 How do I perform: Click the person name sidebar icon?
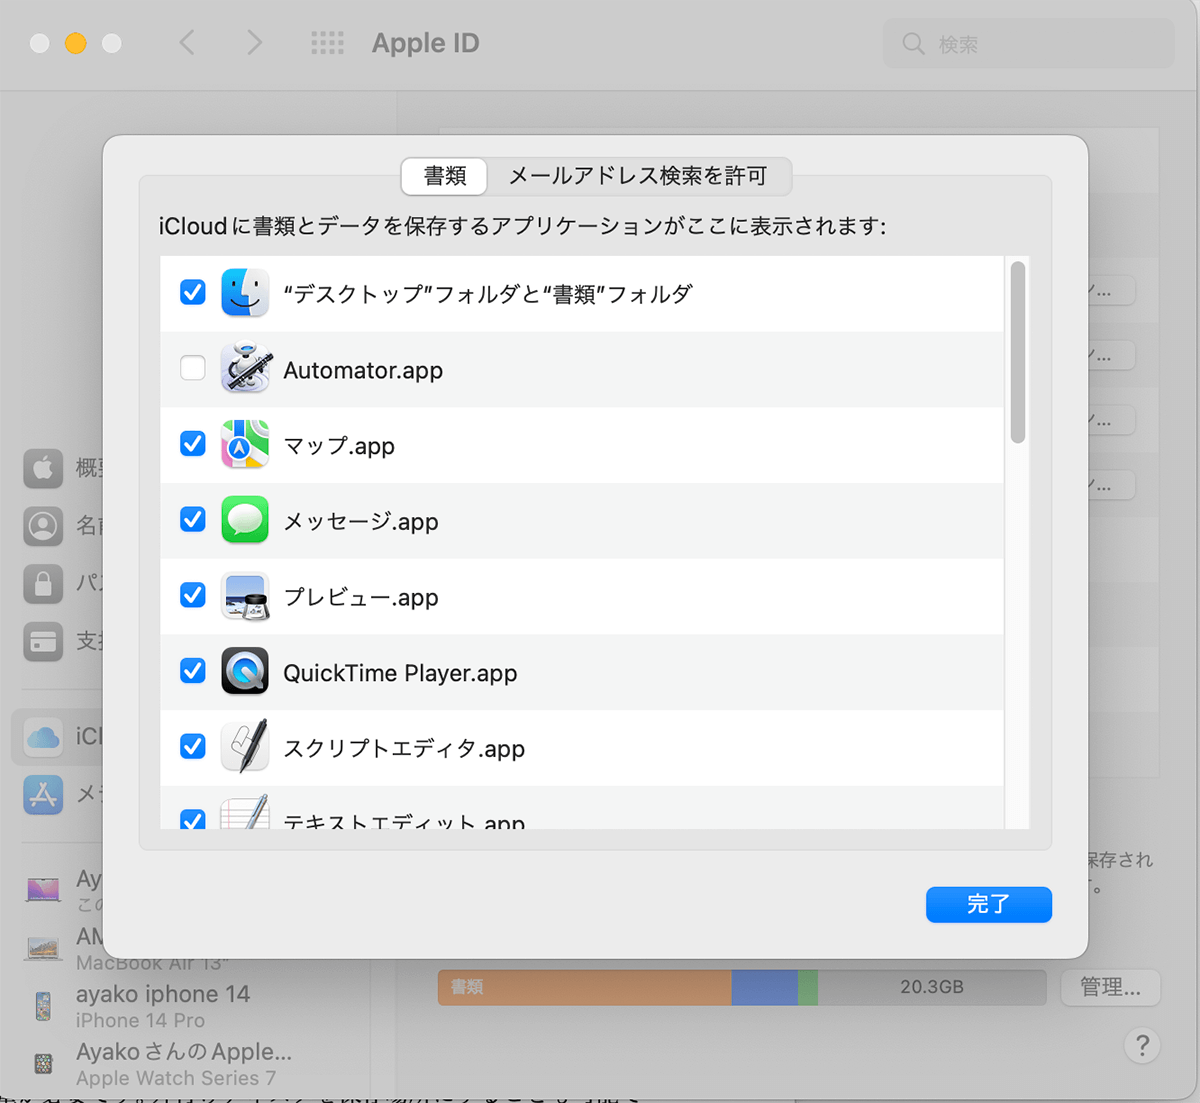pyautogui.click(x=43, y=525)
